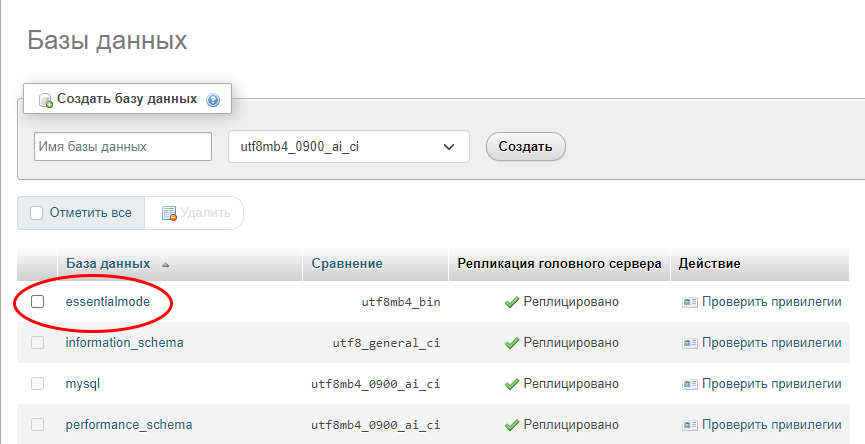The height and width of the screenshot is (444, 865).
Task: Click privileges icon in performance_schema row
Action: coord(689,425)
